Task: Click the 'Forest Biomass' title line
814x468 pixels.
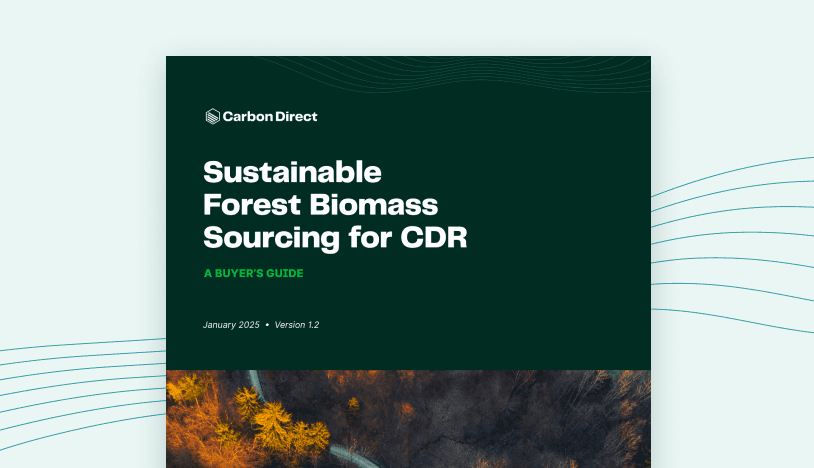Action: 320,204
